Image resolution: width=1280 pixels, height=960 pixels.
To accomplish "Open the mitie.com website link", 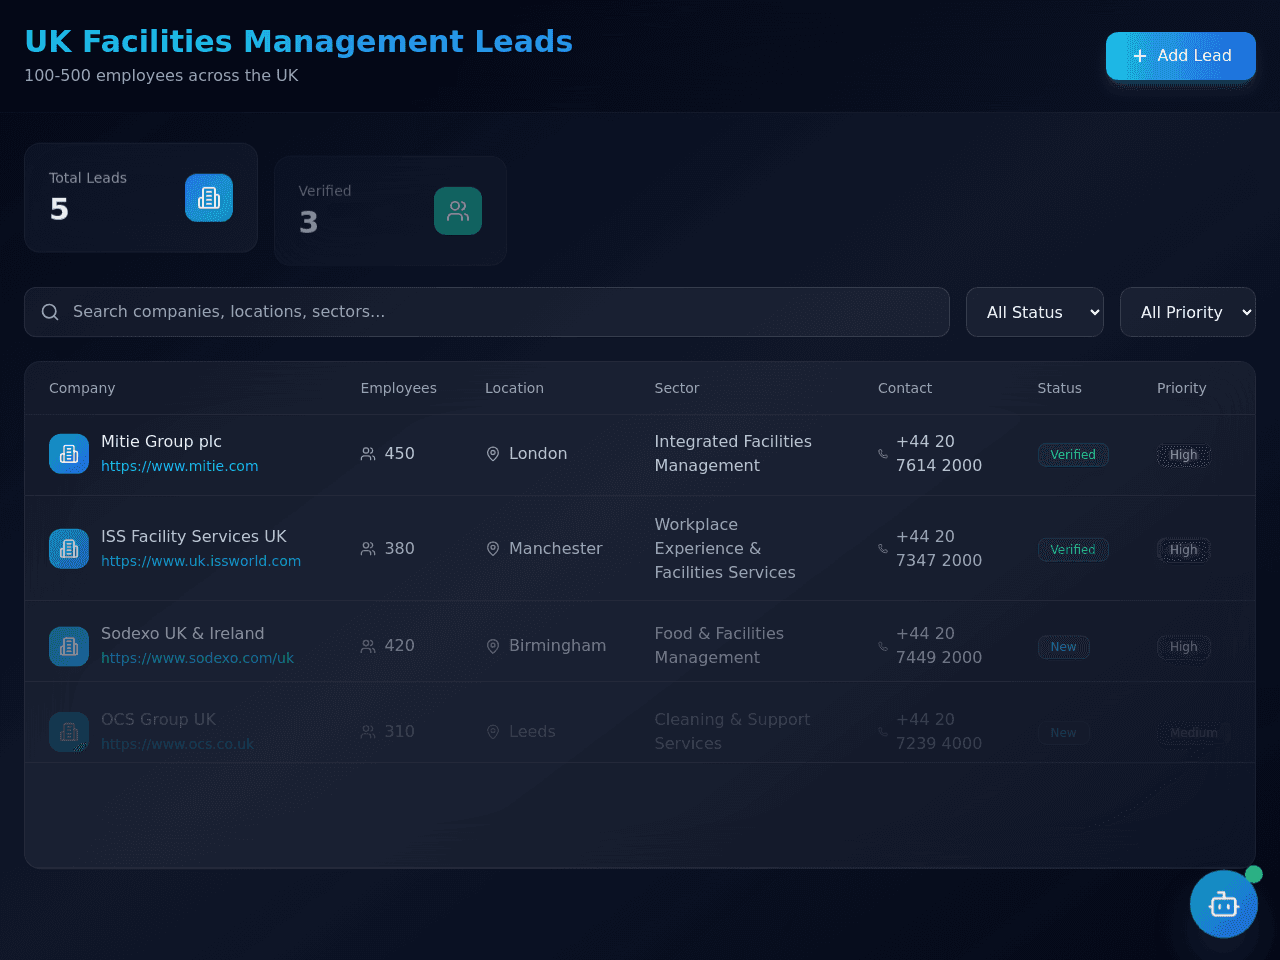I will (180, 466).
